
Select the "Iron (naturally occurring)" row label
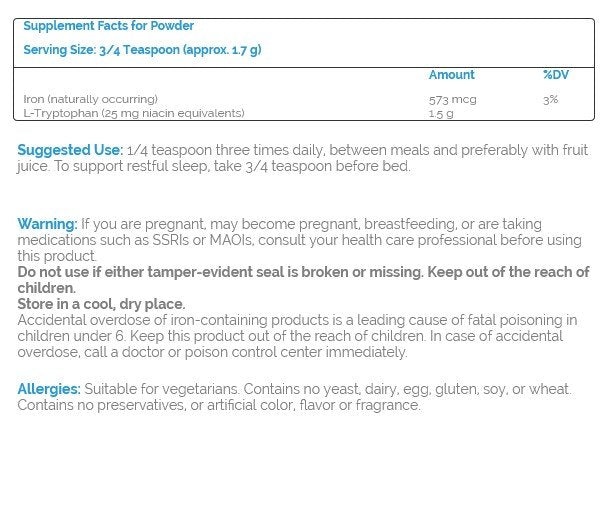pos(90,99)
